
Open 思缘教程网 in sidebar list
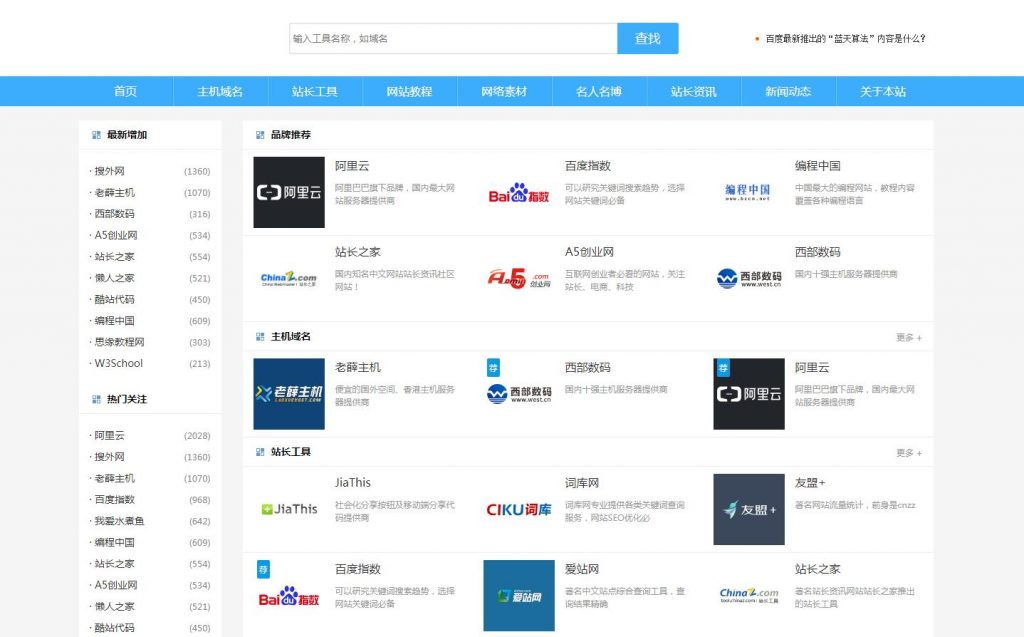(120, 342)
